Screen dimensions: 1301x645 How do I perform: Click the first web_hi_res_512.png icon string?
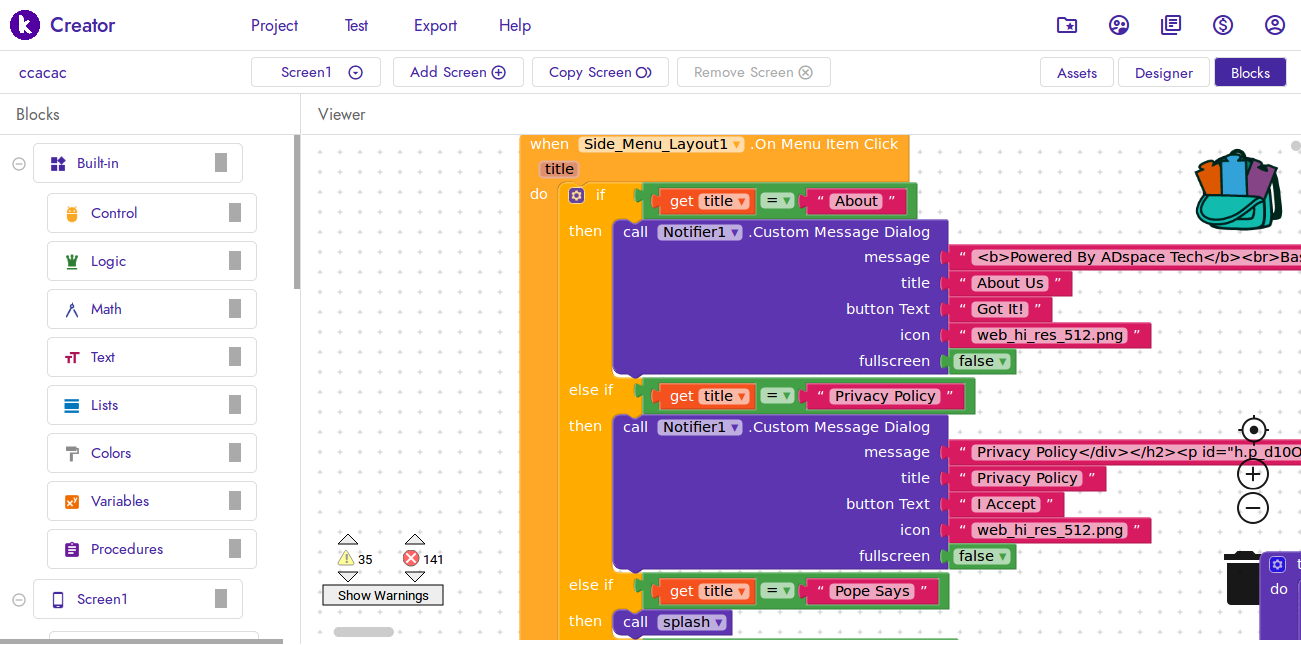pos(1050,335)
